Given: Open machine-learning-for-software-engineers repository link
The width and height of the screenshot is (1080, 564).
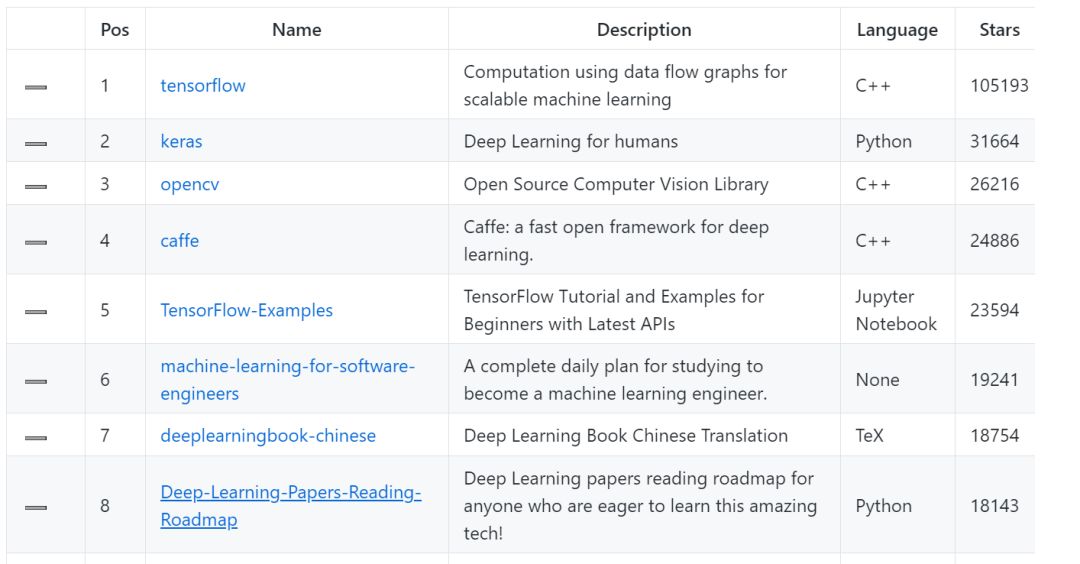Looking at the screenshot, I should pyautogui.click(x=287, y=367).
